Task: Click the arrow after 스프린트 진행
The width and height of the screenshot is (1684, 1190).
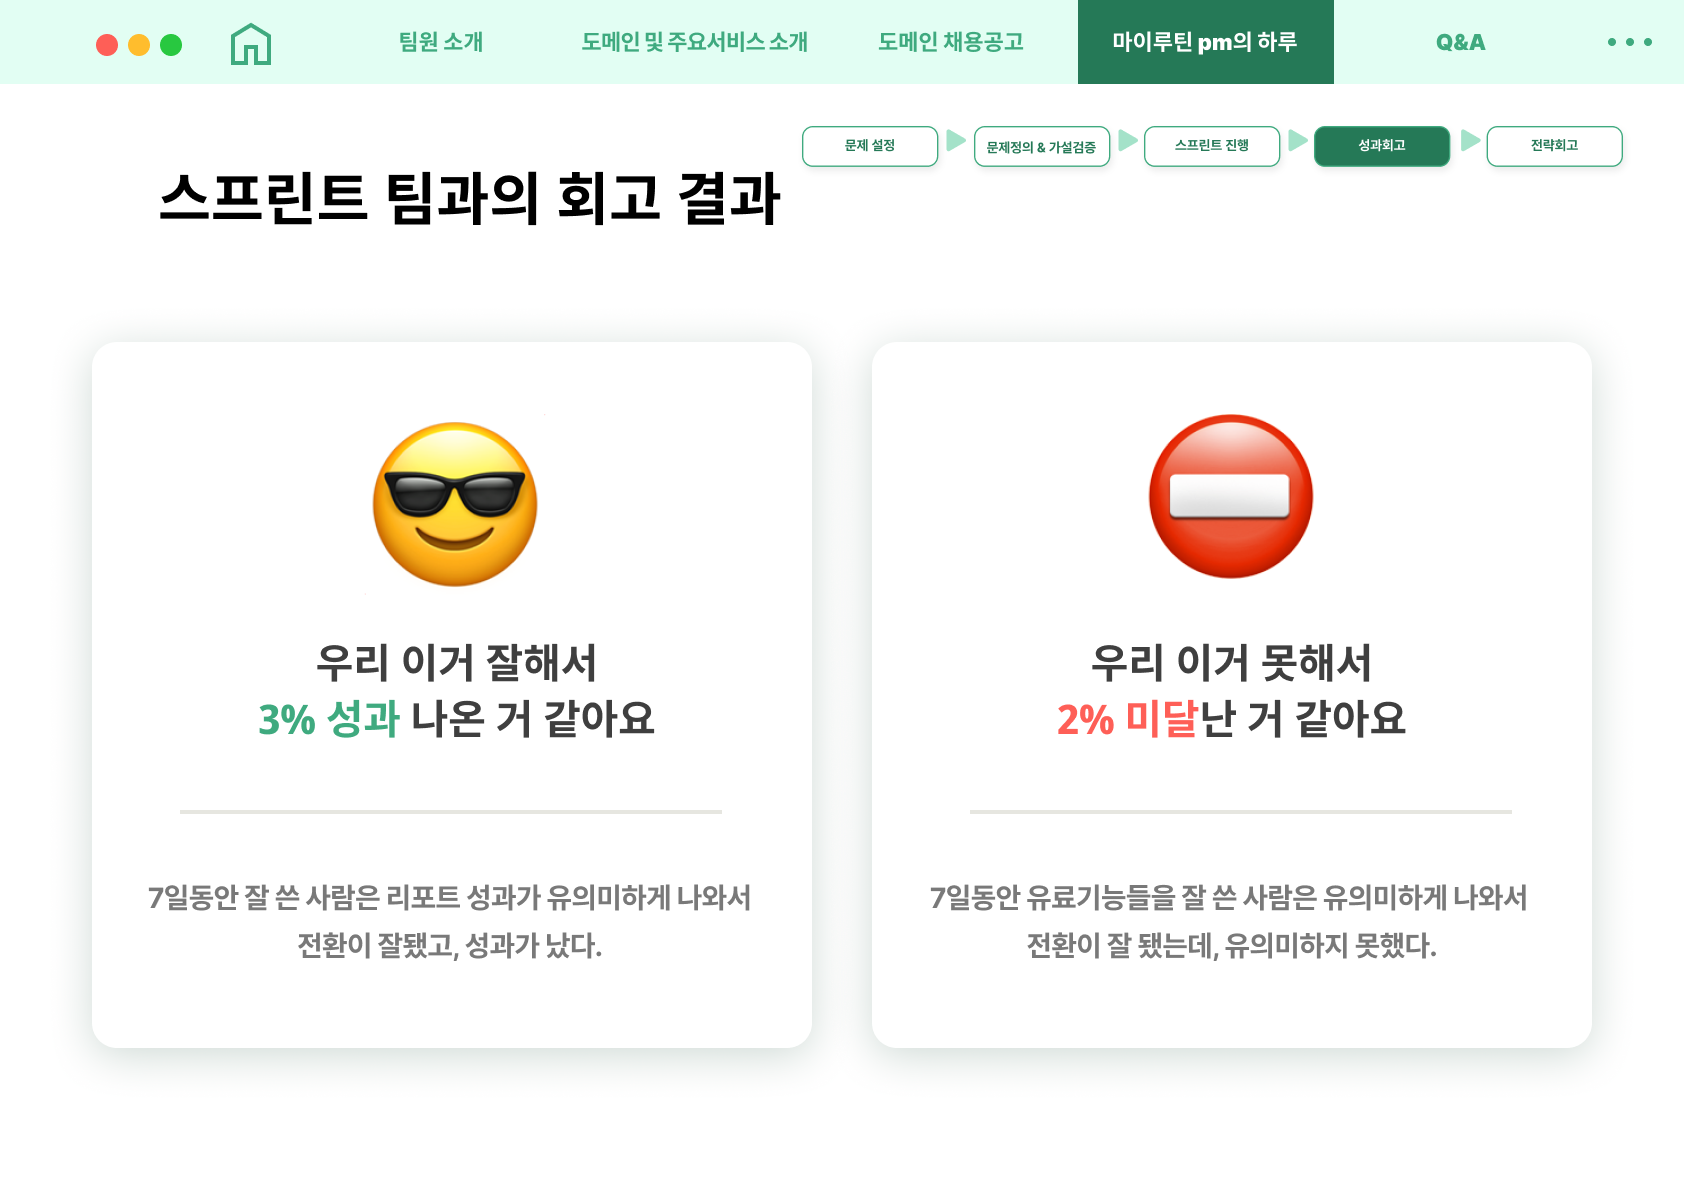Action: [1298, 140]
